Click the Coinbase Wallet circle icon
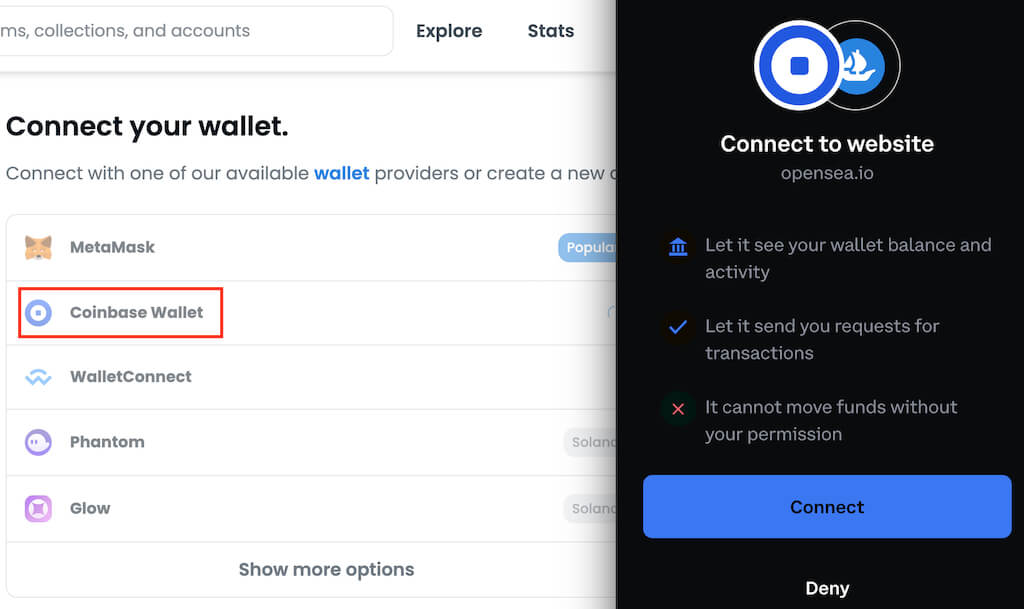Screen dimensions: 1024x609 (38, 312)
